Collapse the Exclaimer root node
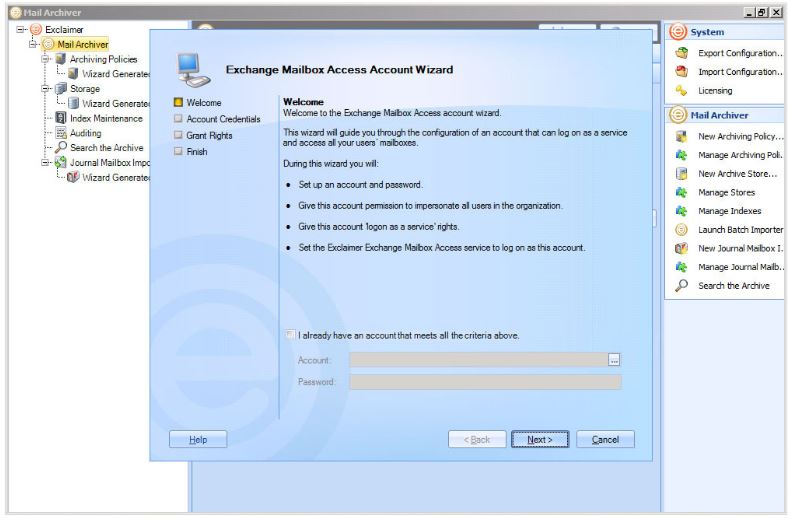 pyautogui.click(x=20, y=29)
